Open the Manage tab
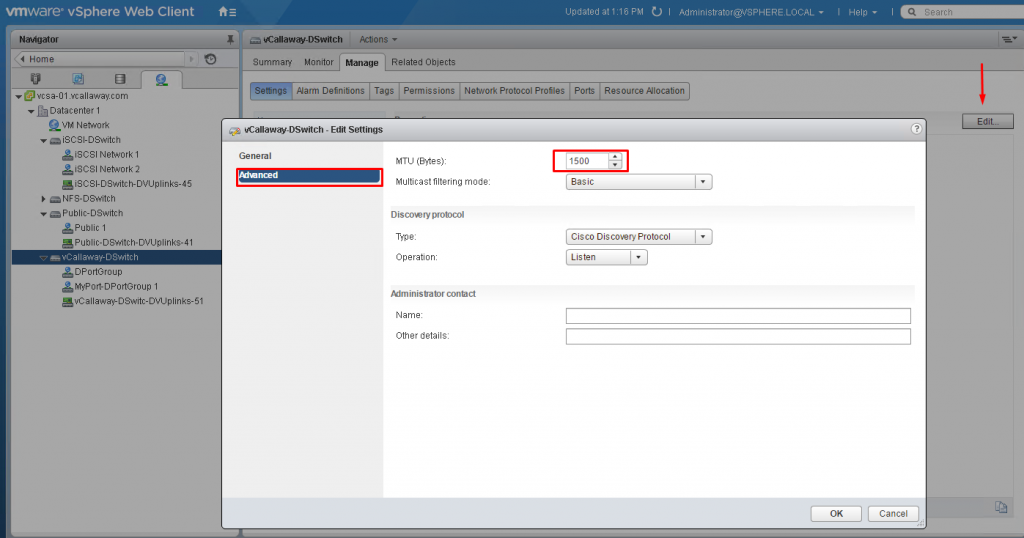This screenshot has width=1024, height=538. [x=362, y=63]
